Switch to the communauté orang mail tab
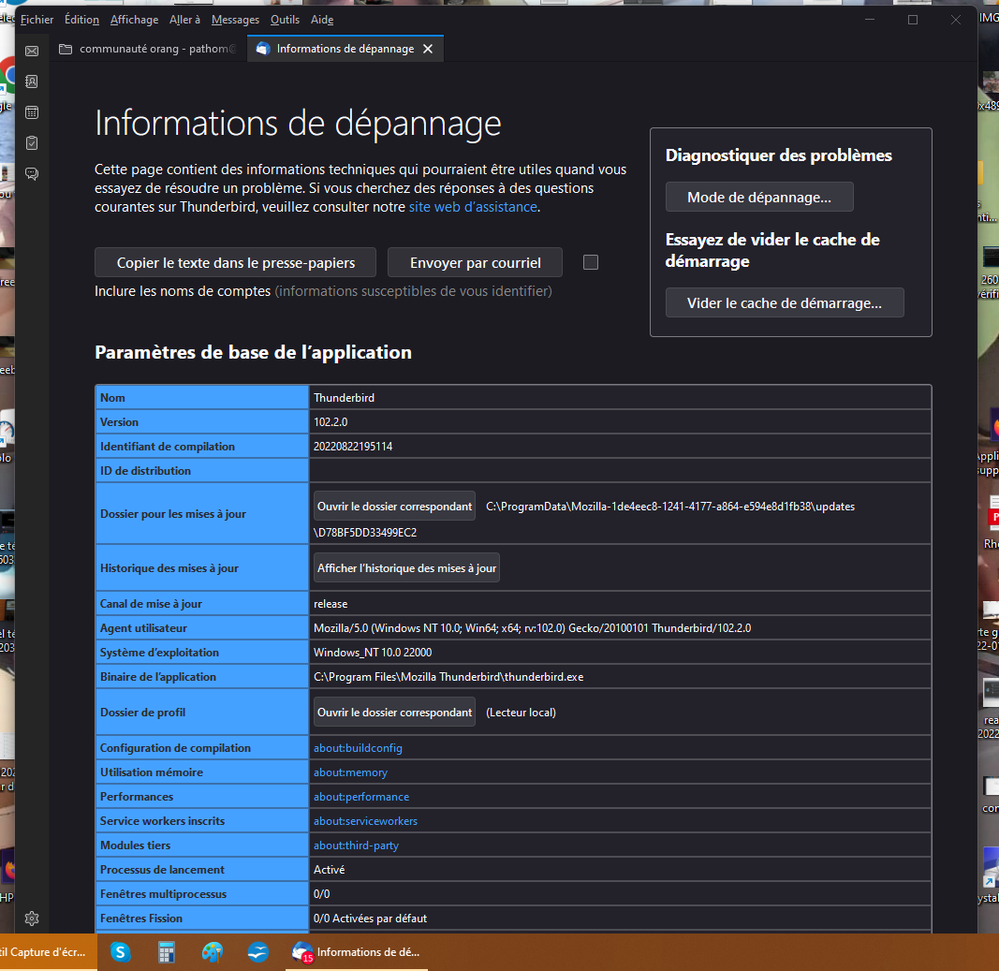The width and height of the screenshot is (999, 971). 148,49
